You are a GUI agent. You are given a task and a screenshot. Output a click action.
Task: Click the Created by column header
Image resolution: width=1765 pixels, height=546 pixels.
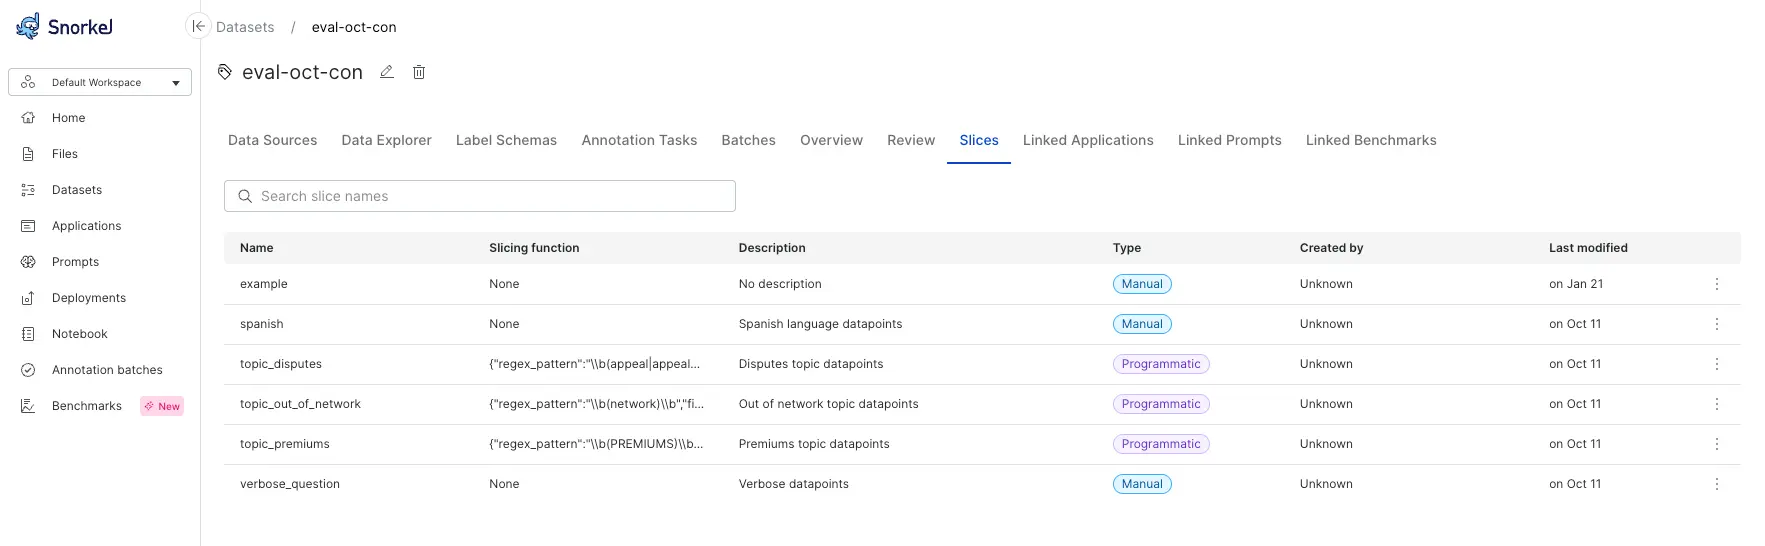tap(1331, 248)
